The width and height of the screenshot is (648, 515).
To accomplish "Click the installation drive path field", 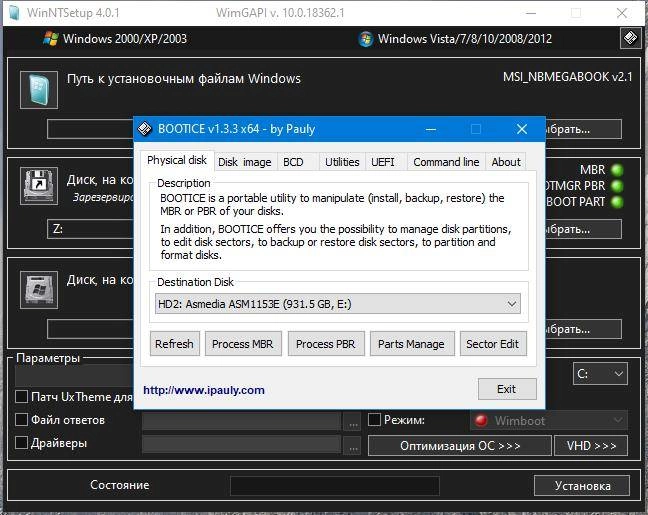I will point(91,329).
